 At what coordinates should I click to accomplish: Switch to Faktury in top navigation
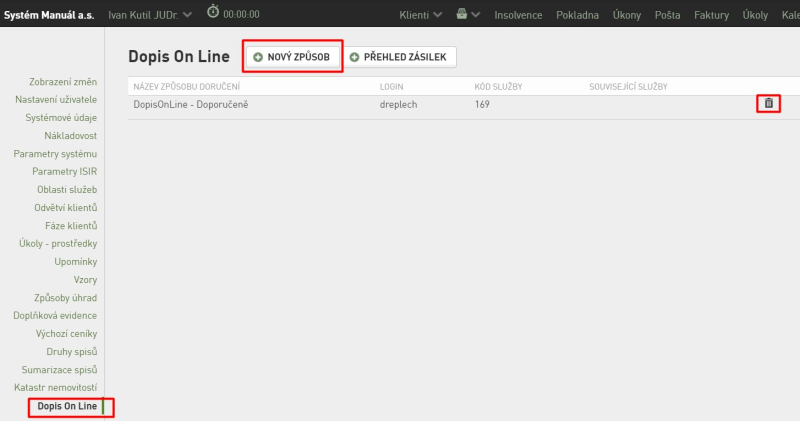711,15
